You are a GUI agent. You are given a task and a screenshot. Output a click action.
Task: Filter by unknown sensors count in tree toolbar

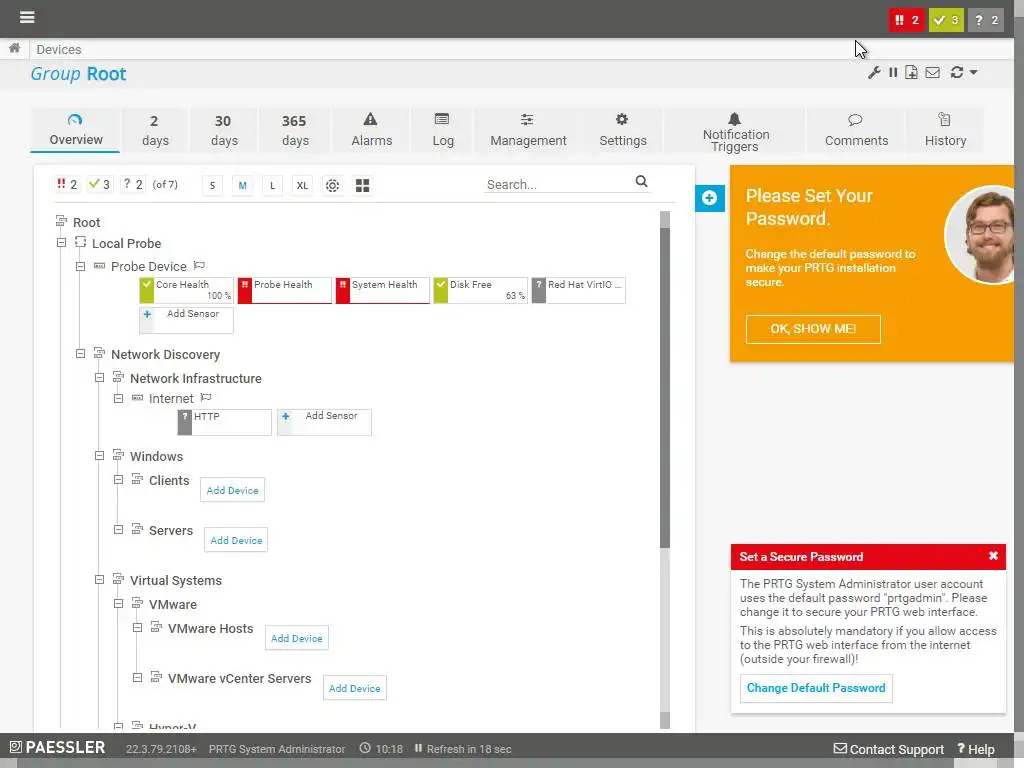(133, 185)
